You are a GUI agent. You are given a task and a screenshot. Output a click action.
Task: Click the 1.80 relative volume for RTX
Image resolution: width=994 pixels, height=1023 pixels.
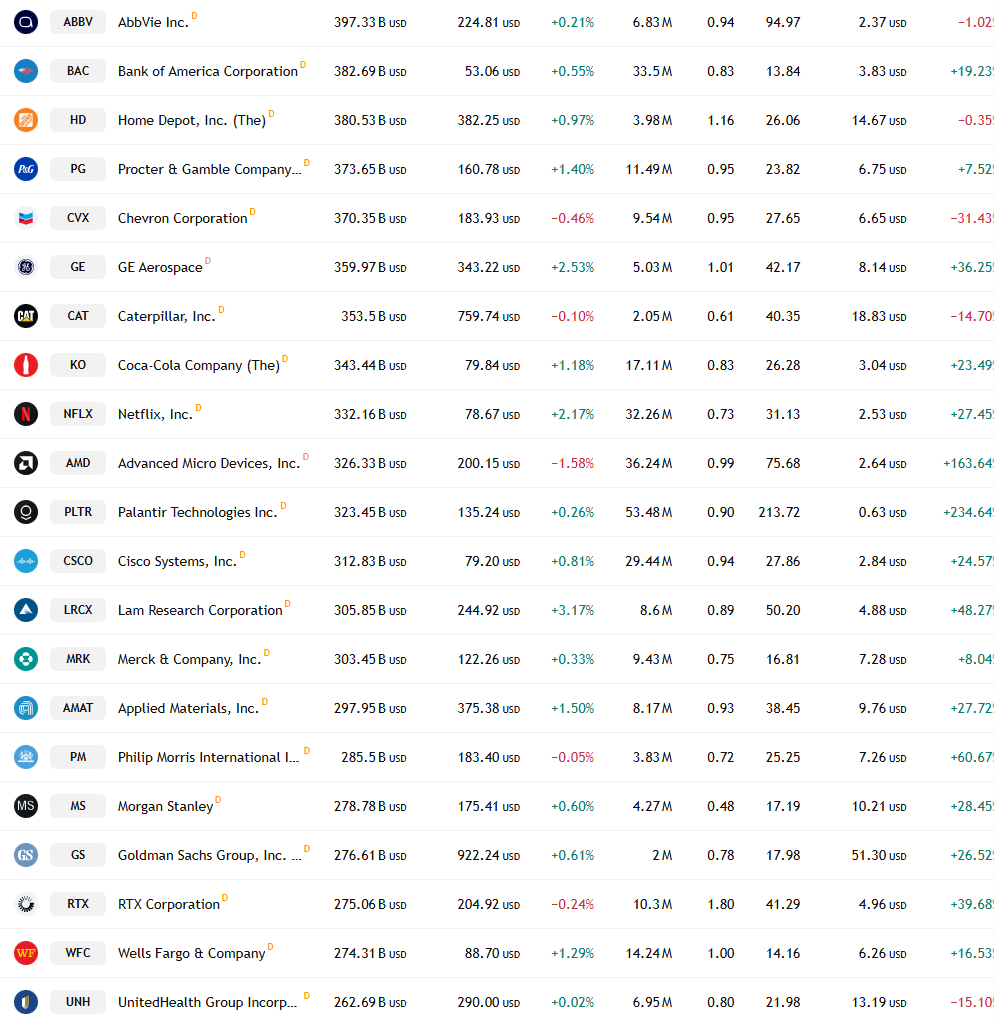721,904
